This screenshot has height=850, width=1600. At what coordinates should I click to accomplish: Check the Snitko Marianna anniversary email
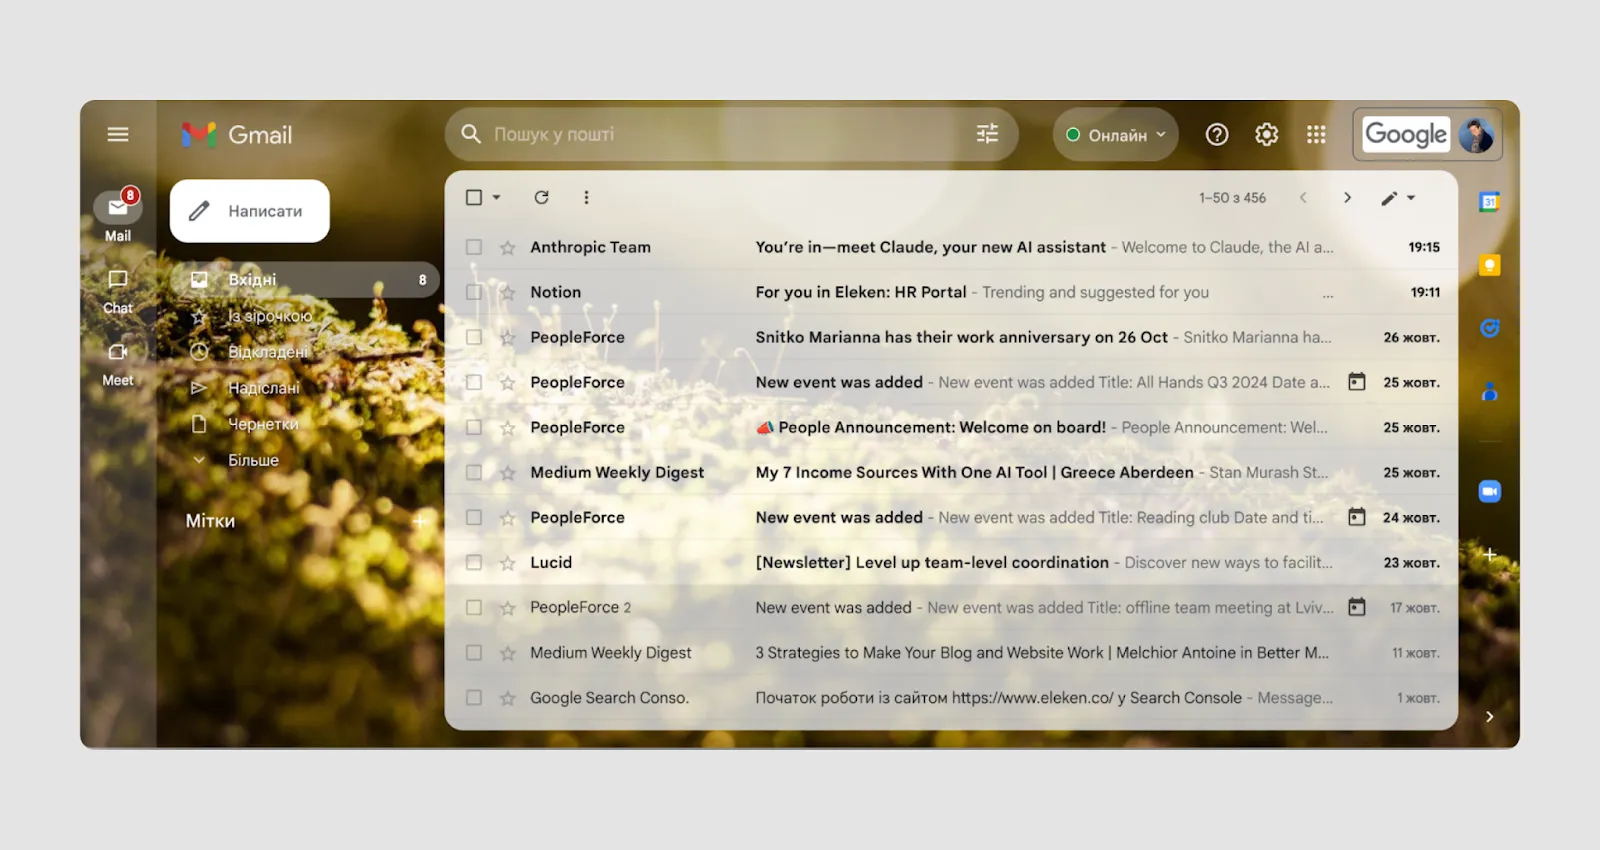coord(474,337)
